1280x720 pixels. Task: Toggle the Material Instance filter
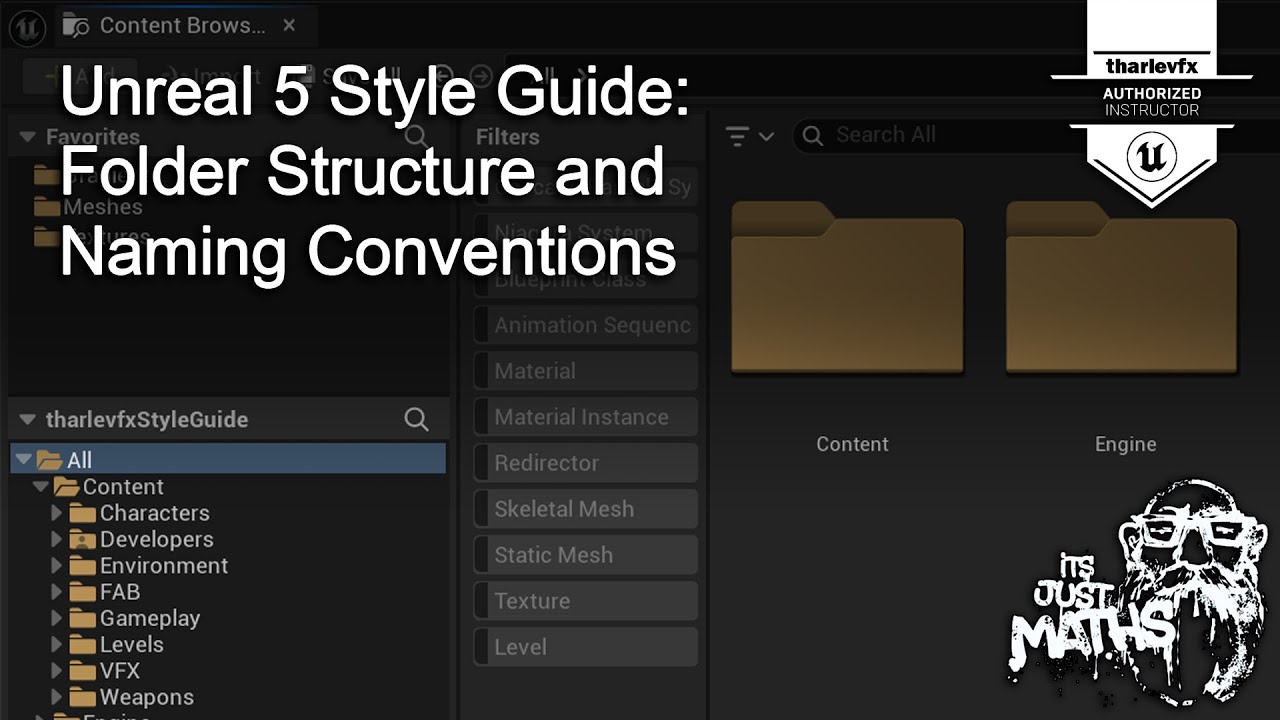[585, 417]
